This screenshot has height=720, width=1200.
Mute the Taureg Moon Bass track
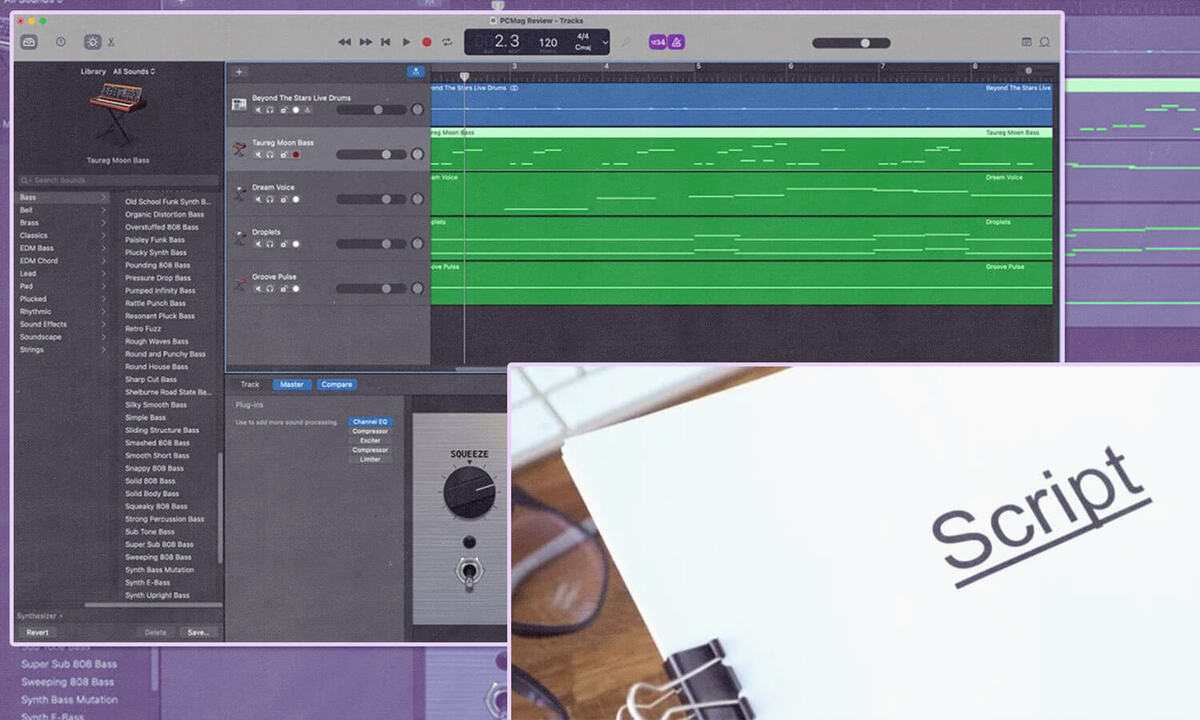pos(258,155)
